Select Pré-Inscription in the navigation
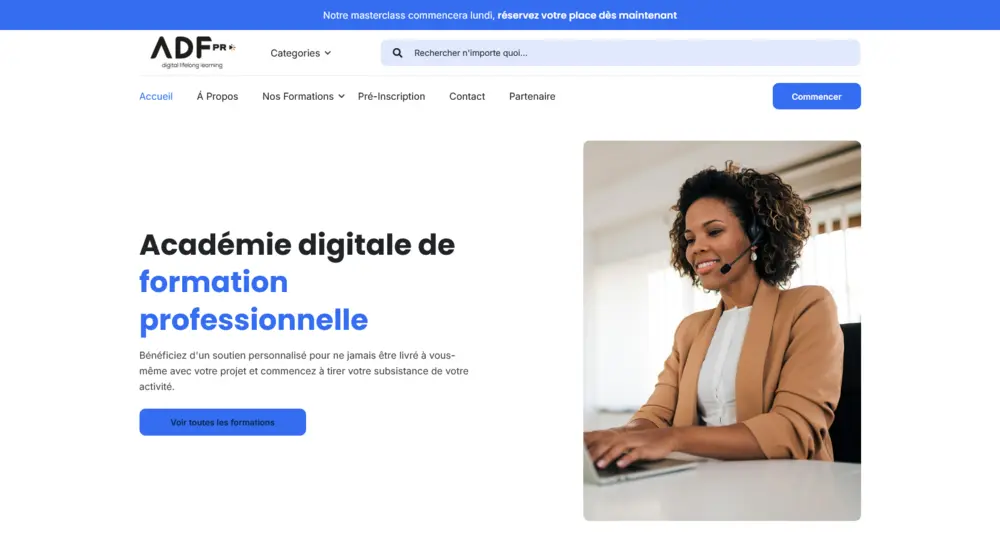The image size is (1000, 539). coord(391,96)
